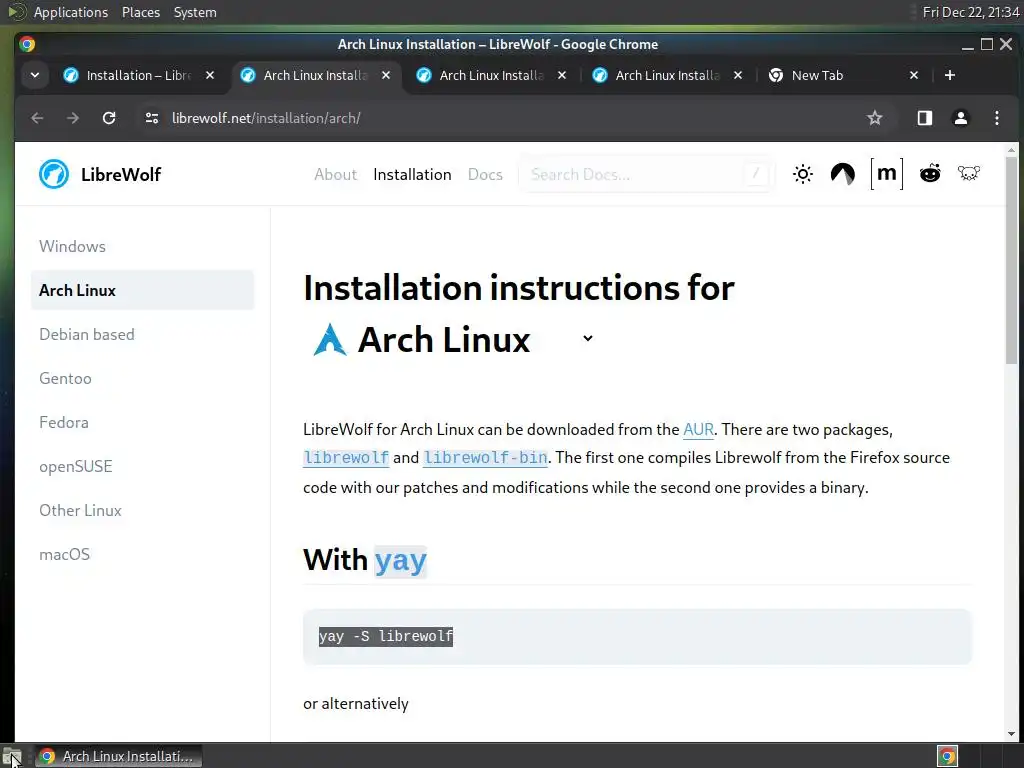This screenshot has width=1024, height=768.
Task: Click the LibreWolf logo icon
Action: point(54,174)
